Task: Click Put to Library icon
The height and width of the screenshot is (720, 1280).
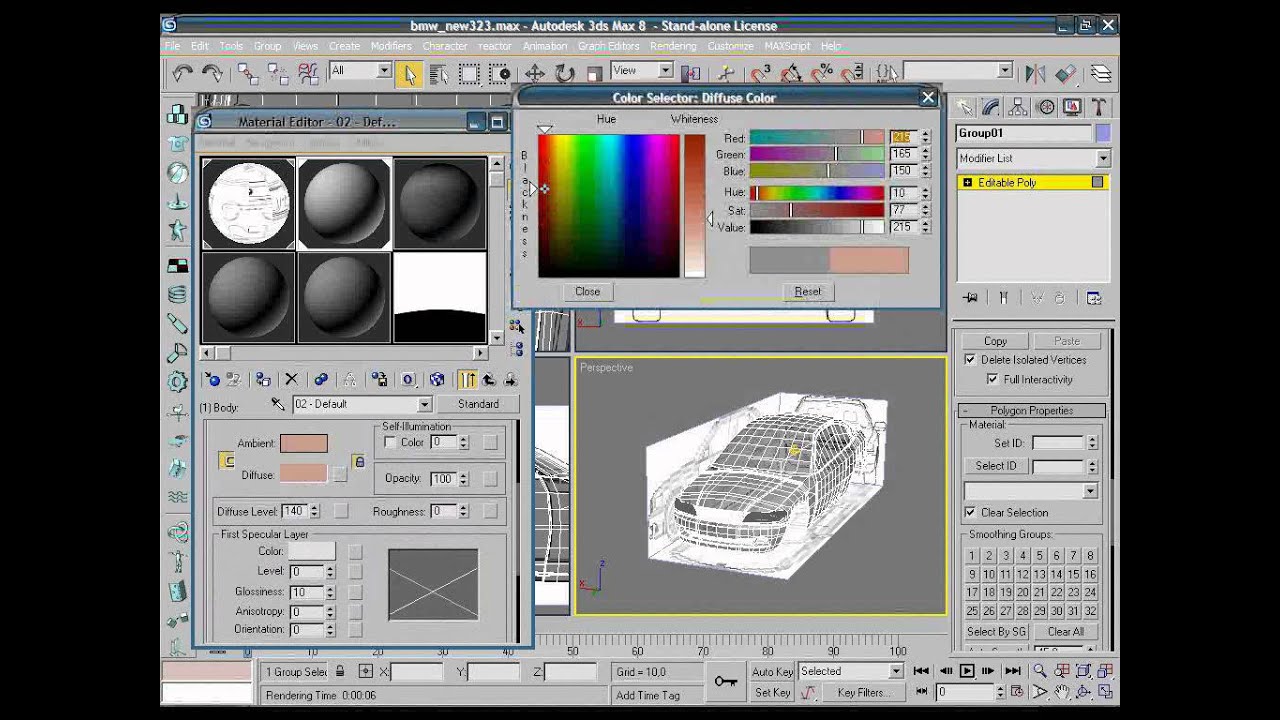Action: pos(379,380)
